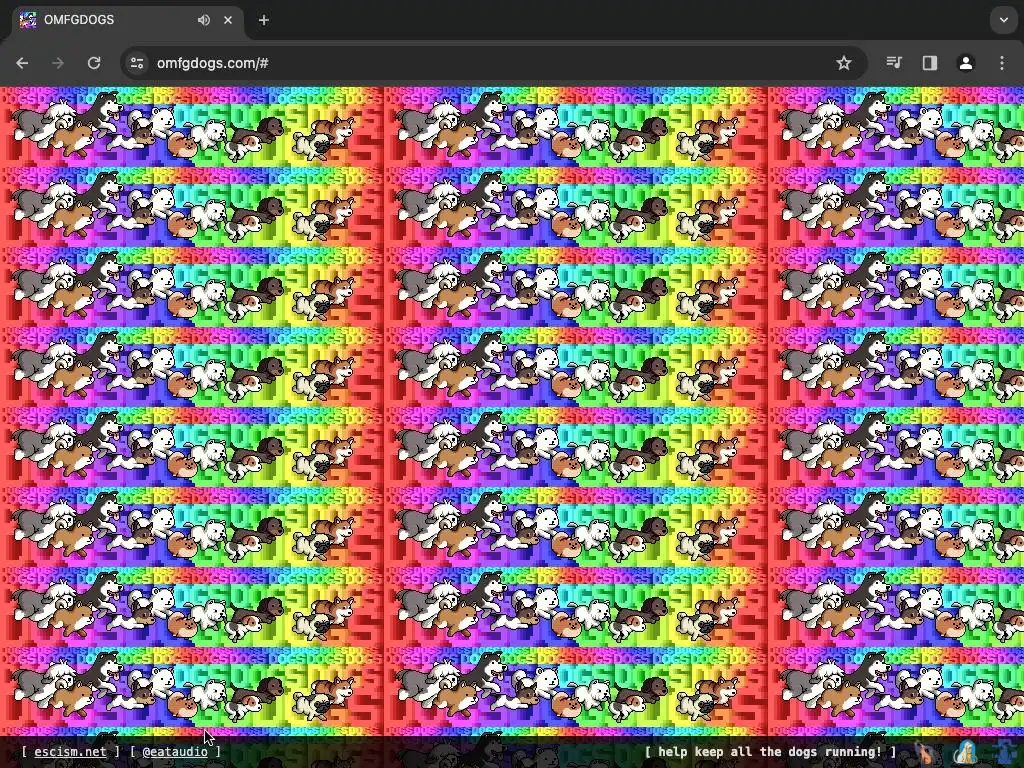
Task: Open Chrome three-dot menu
Action: tap(1002, 63)
